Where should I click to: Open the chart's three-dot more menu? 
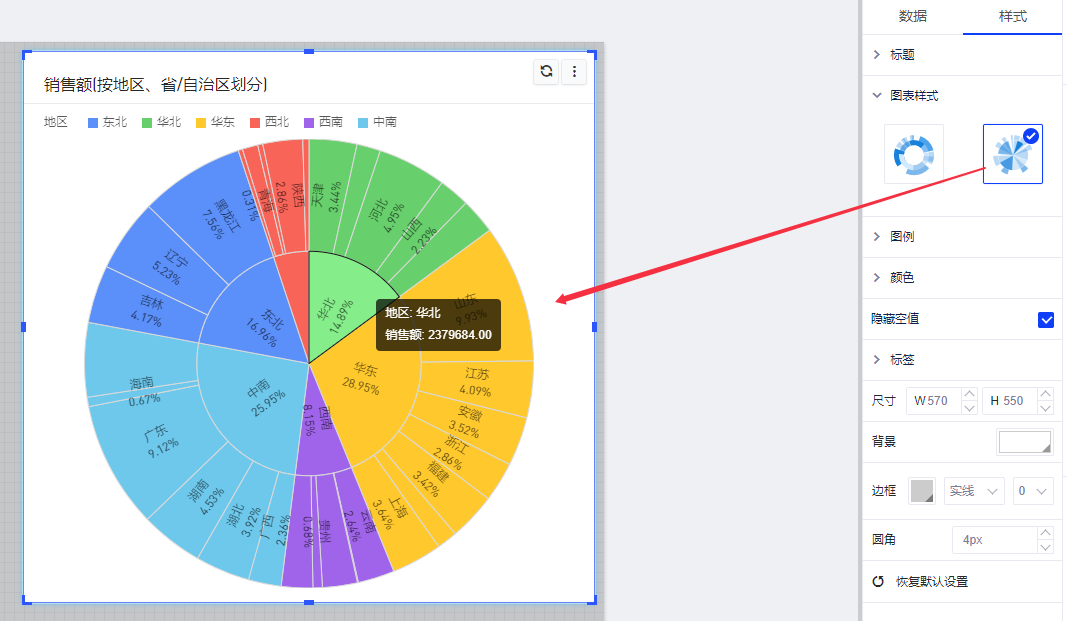pyautogui.click(x=574, y=71)
